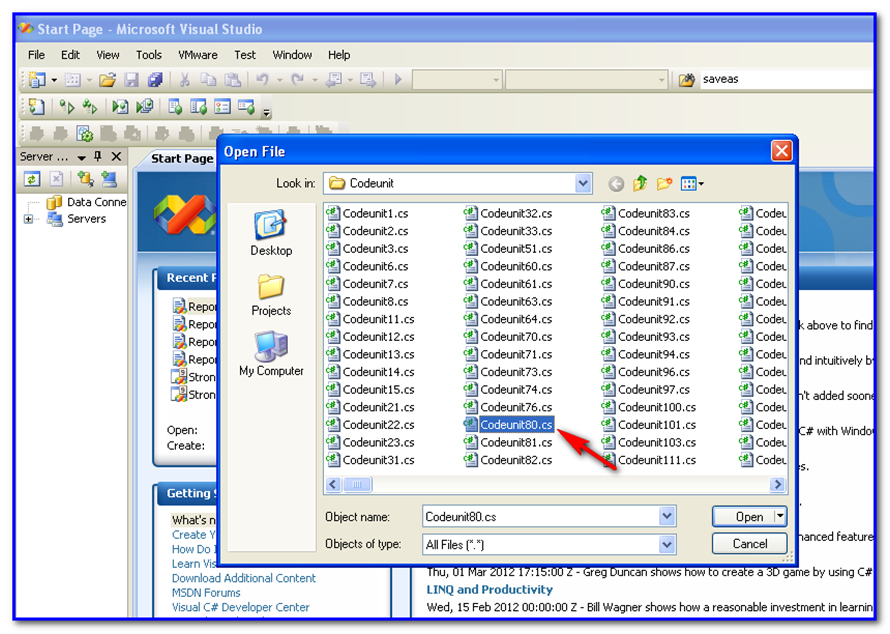Open the Download Additional Content link

point(244,578)
